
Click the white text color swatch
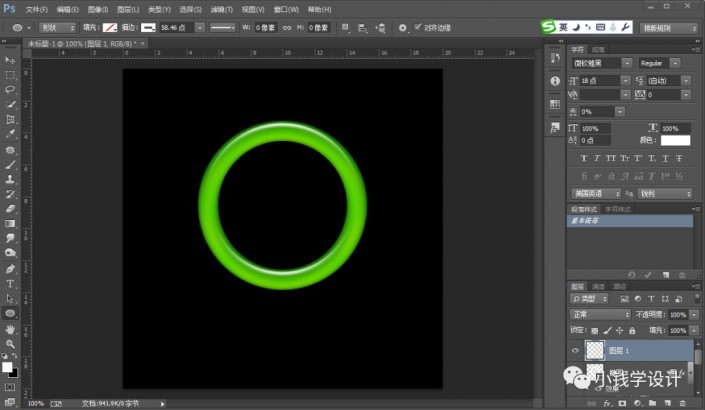[675, 141]
